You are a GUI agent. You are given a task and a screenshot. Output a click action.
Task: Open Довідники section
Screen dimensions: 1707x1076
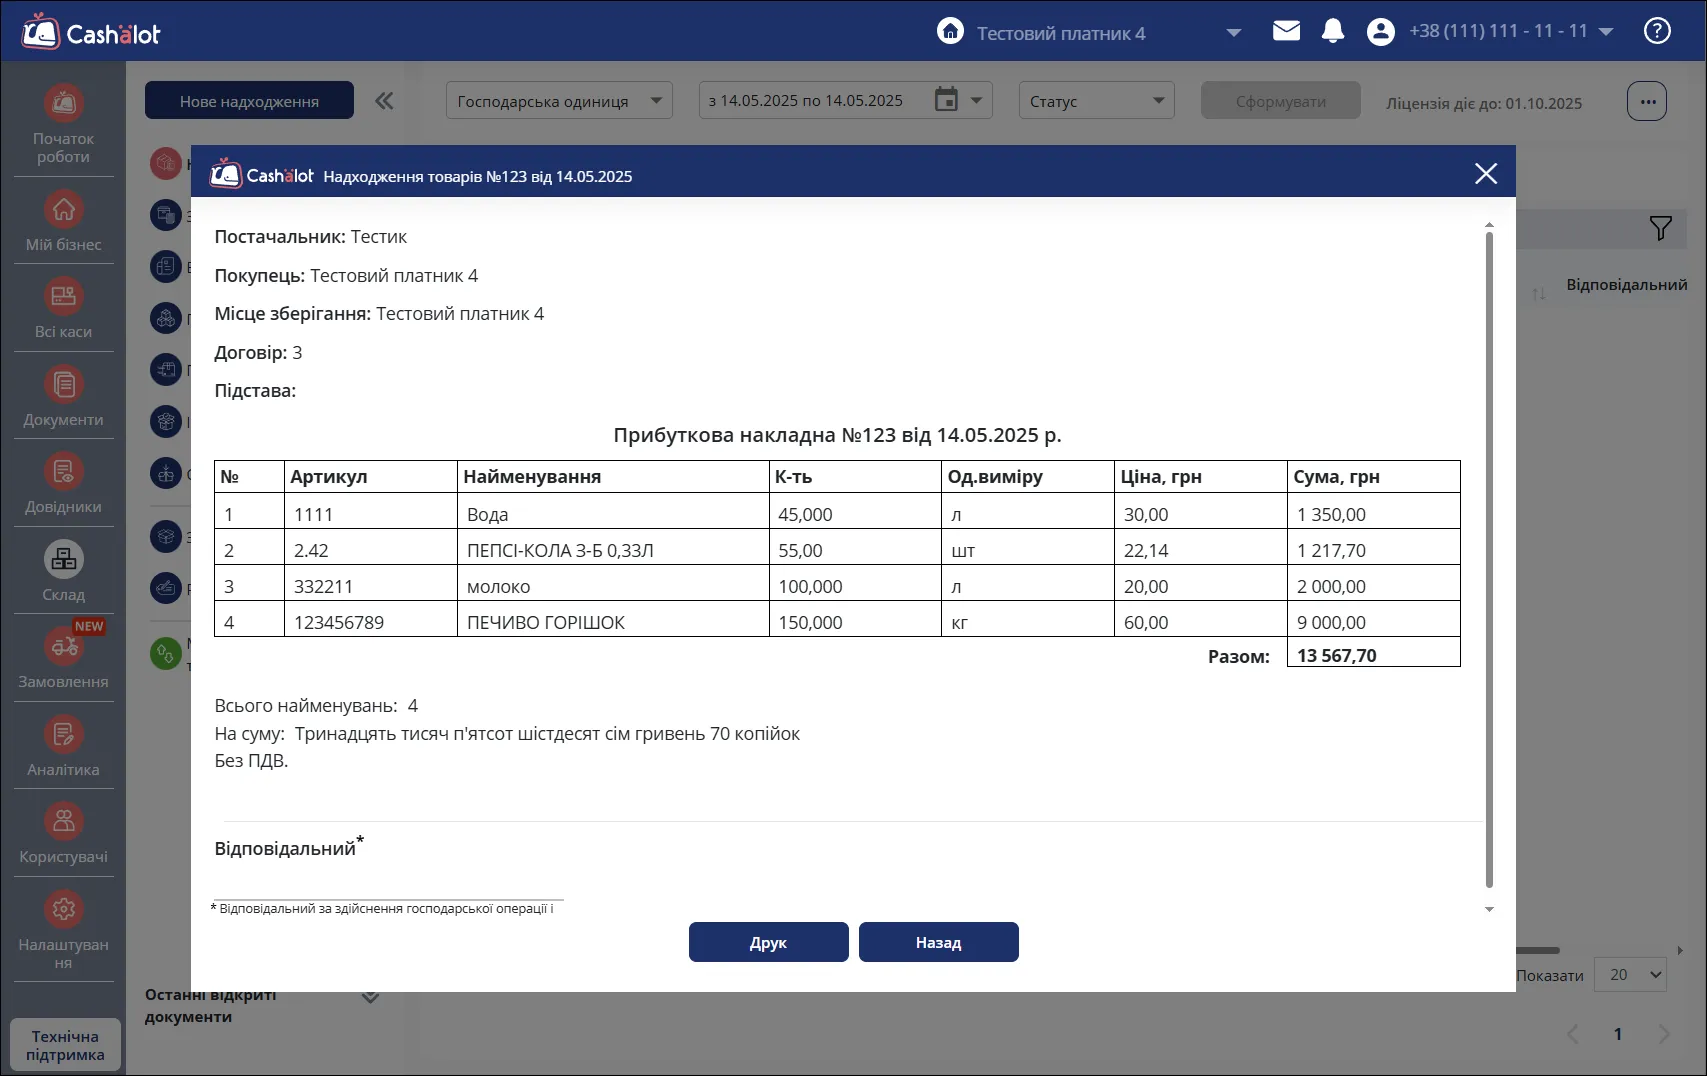tap(63, 484)
